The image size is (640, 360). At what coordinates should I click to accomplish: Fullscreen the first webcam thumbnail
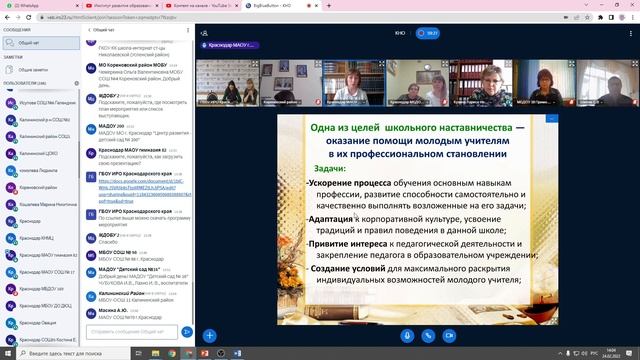click(255, 64)
